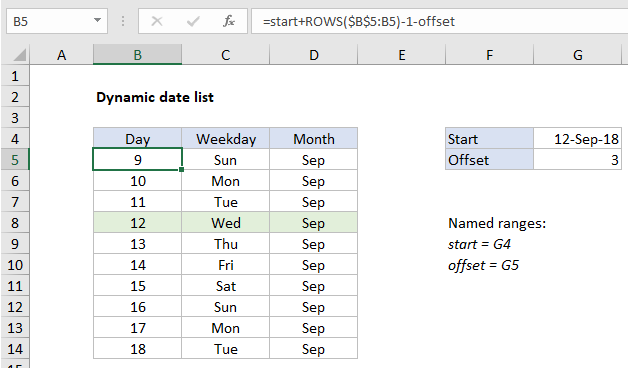The image size is (628, 368).
Task: Select the start date cell '12-Sep-18'
Action: (x=578, y=139)
